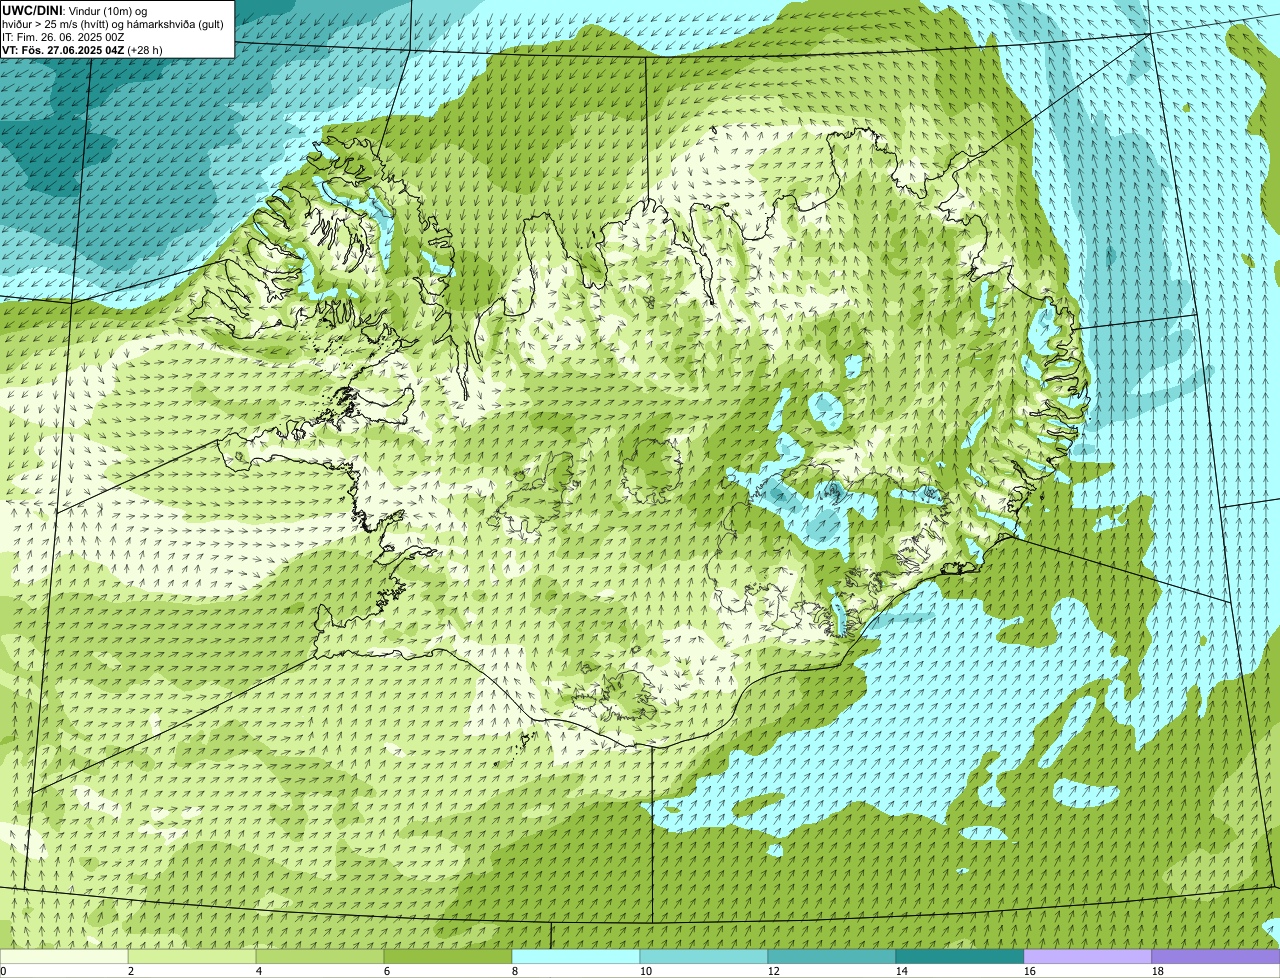The height and width of the screenshot is (978, 1280).
Task: Click the legend scale label '2'
Action: 131,971
